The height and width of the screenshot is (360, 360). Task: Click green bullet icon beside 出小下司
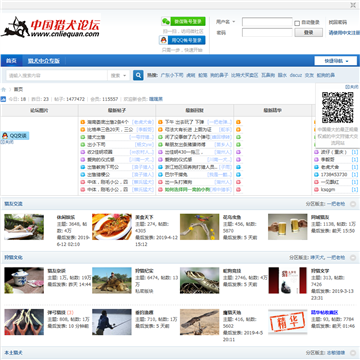[83, 145]
